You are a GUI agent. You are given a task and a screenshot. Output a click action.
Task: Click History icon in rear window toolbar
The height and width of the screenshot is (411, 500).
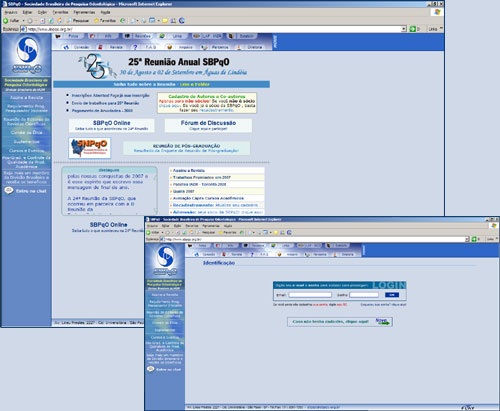click(123, 21)
